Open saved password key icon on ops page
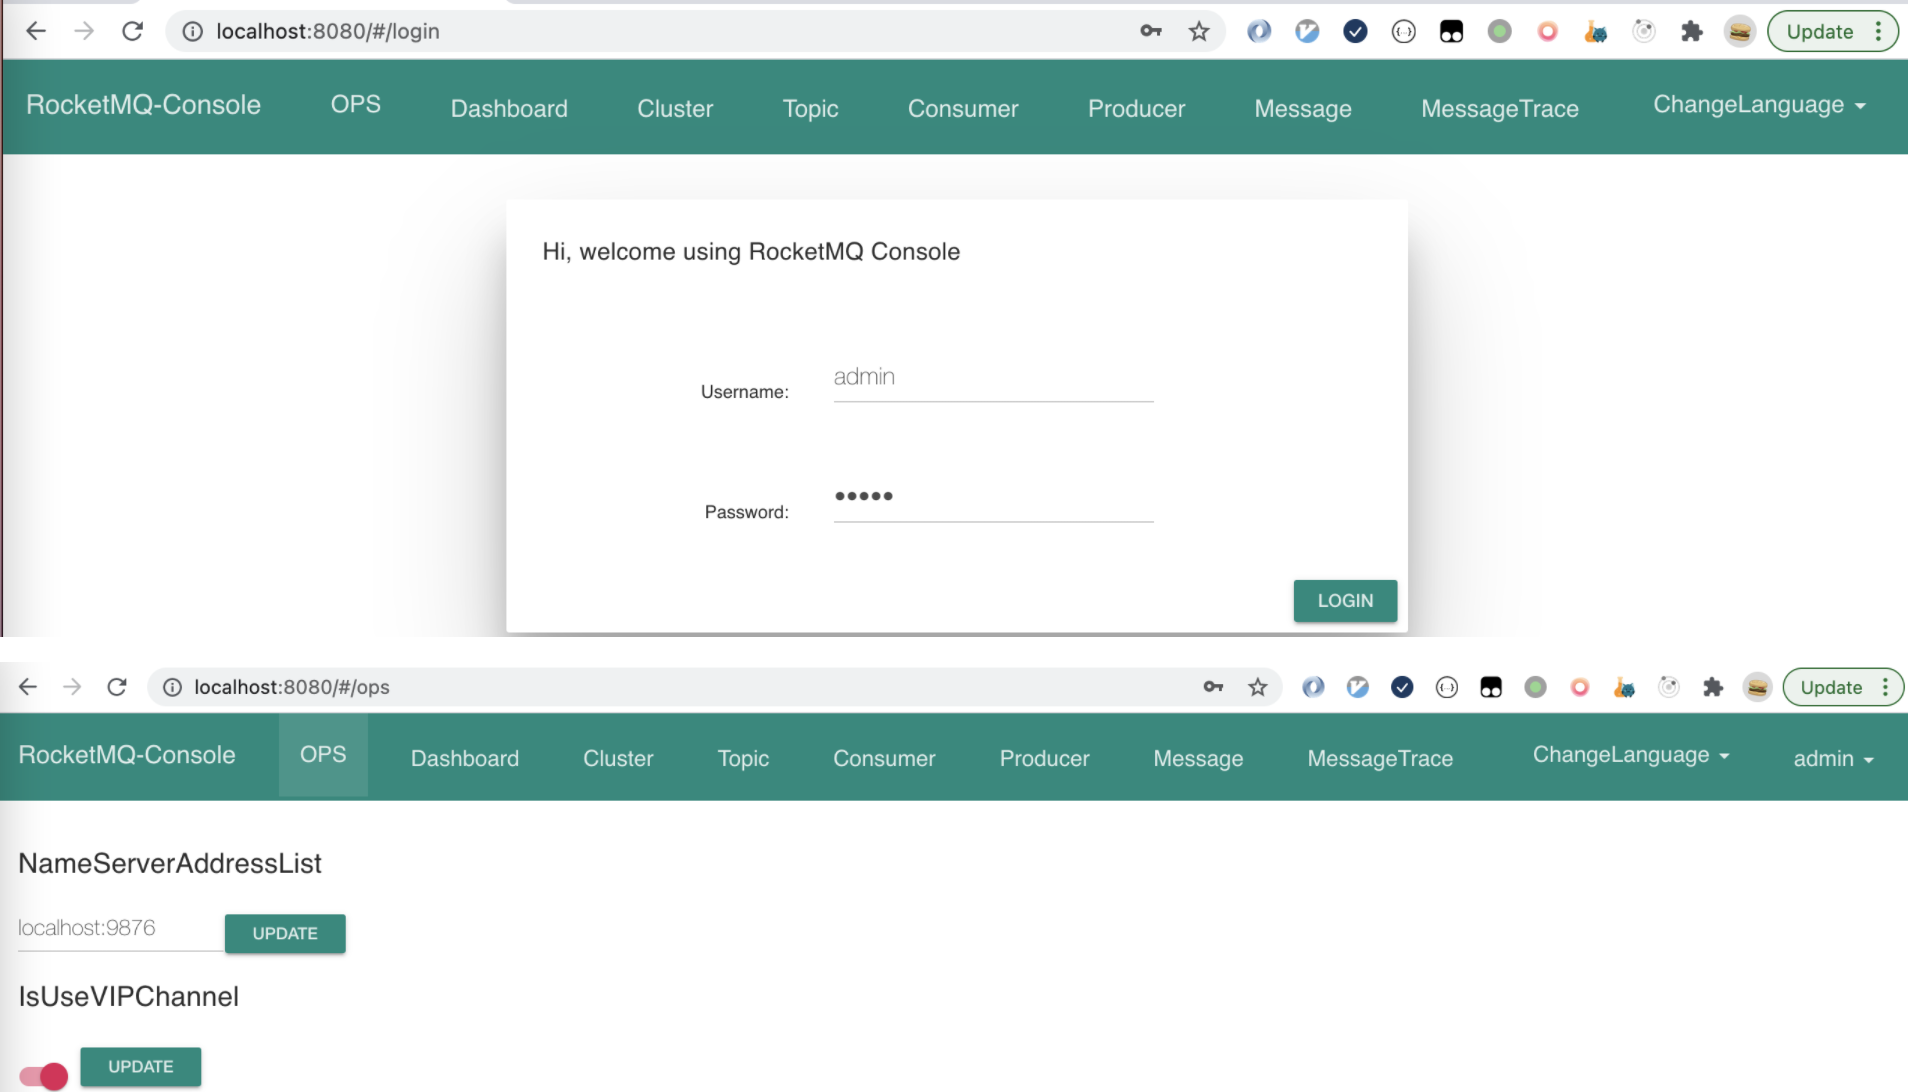1908x1092 pixels. point(1213,687)
